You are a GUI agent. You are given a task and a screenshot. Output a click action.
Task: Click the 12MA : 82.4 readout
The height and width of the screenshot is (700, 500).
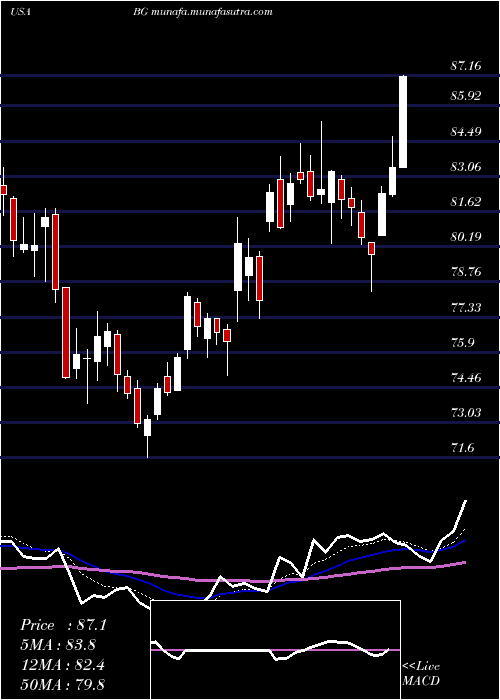coord(63,665)
